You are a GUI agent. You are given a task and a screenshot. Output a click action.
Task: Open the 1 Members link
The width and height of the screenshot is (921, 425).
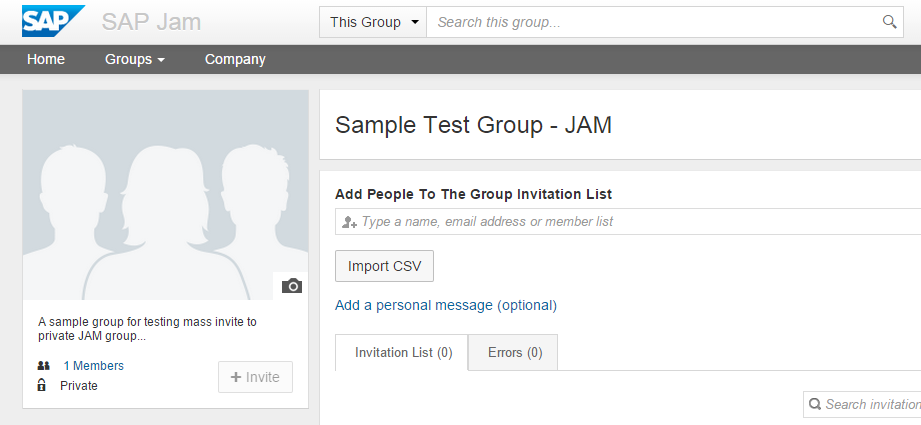93,366
